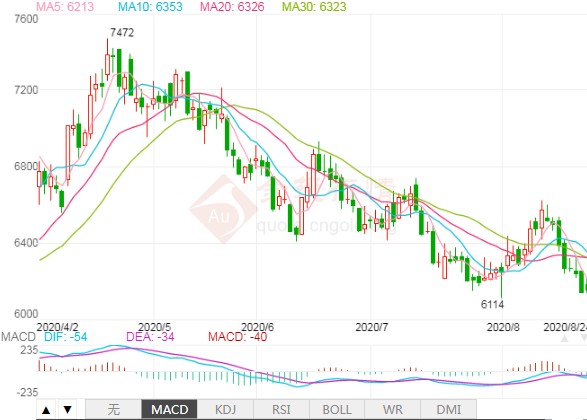
Task: Switch to the RSI indicator tab
Action: [x=281, y=409]
